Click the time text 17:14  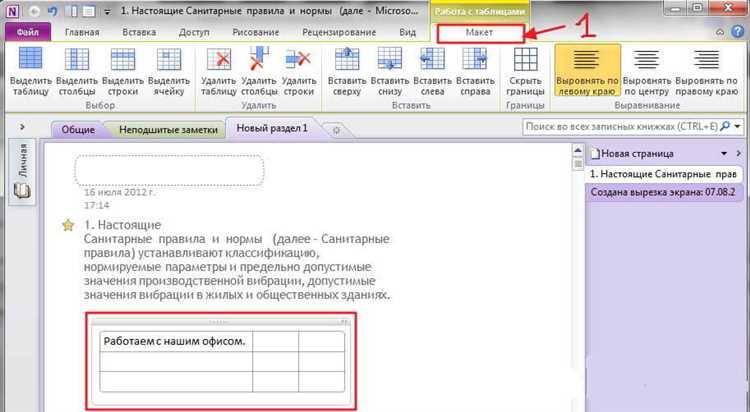pos(97,205)
